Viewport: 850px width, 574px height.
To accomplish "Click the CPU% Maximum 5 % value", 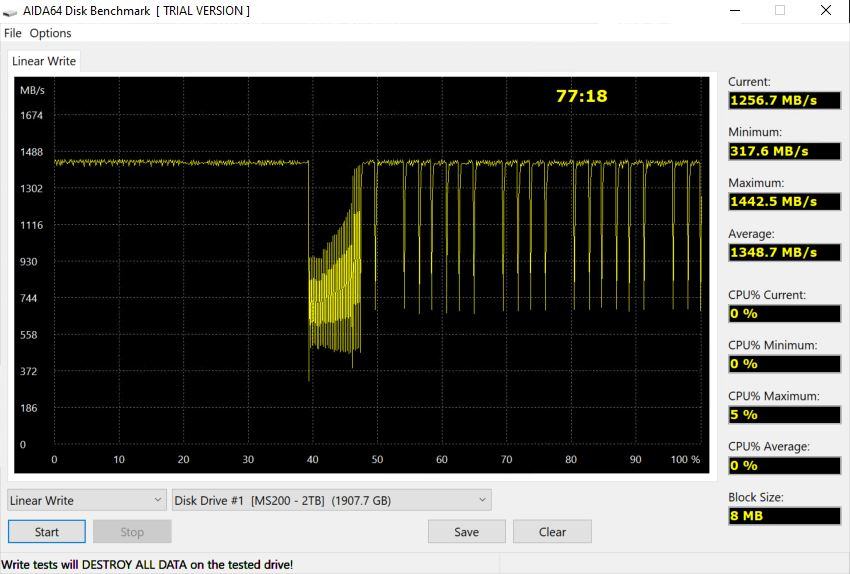I will pos(784,415).
